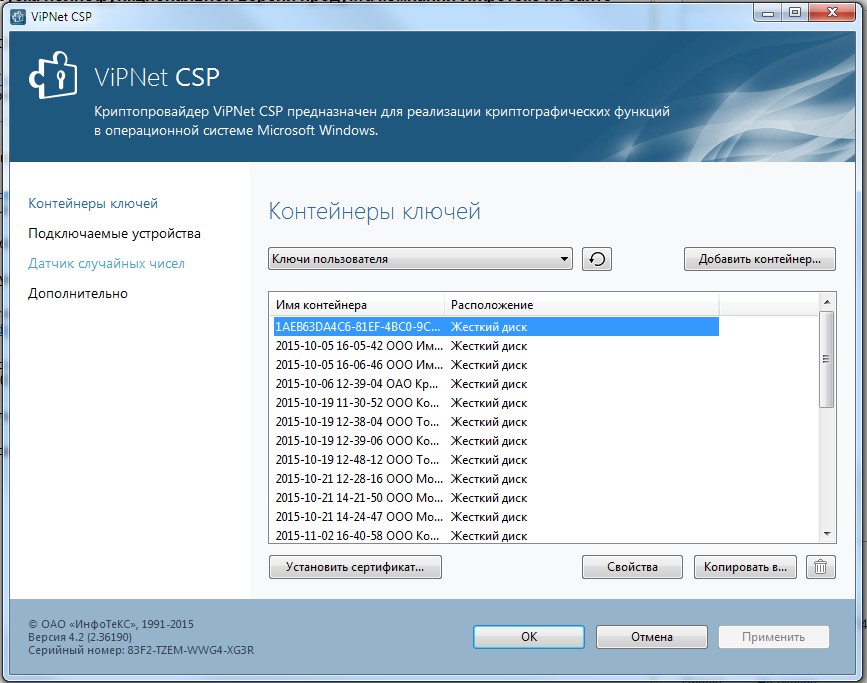Click the Имя контейнера column header

[x=356, y=304]
